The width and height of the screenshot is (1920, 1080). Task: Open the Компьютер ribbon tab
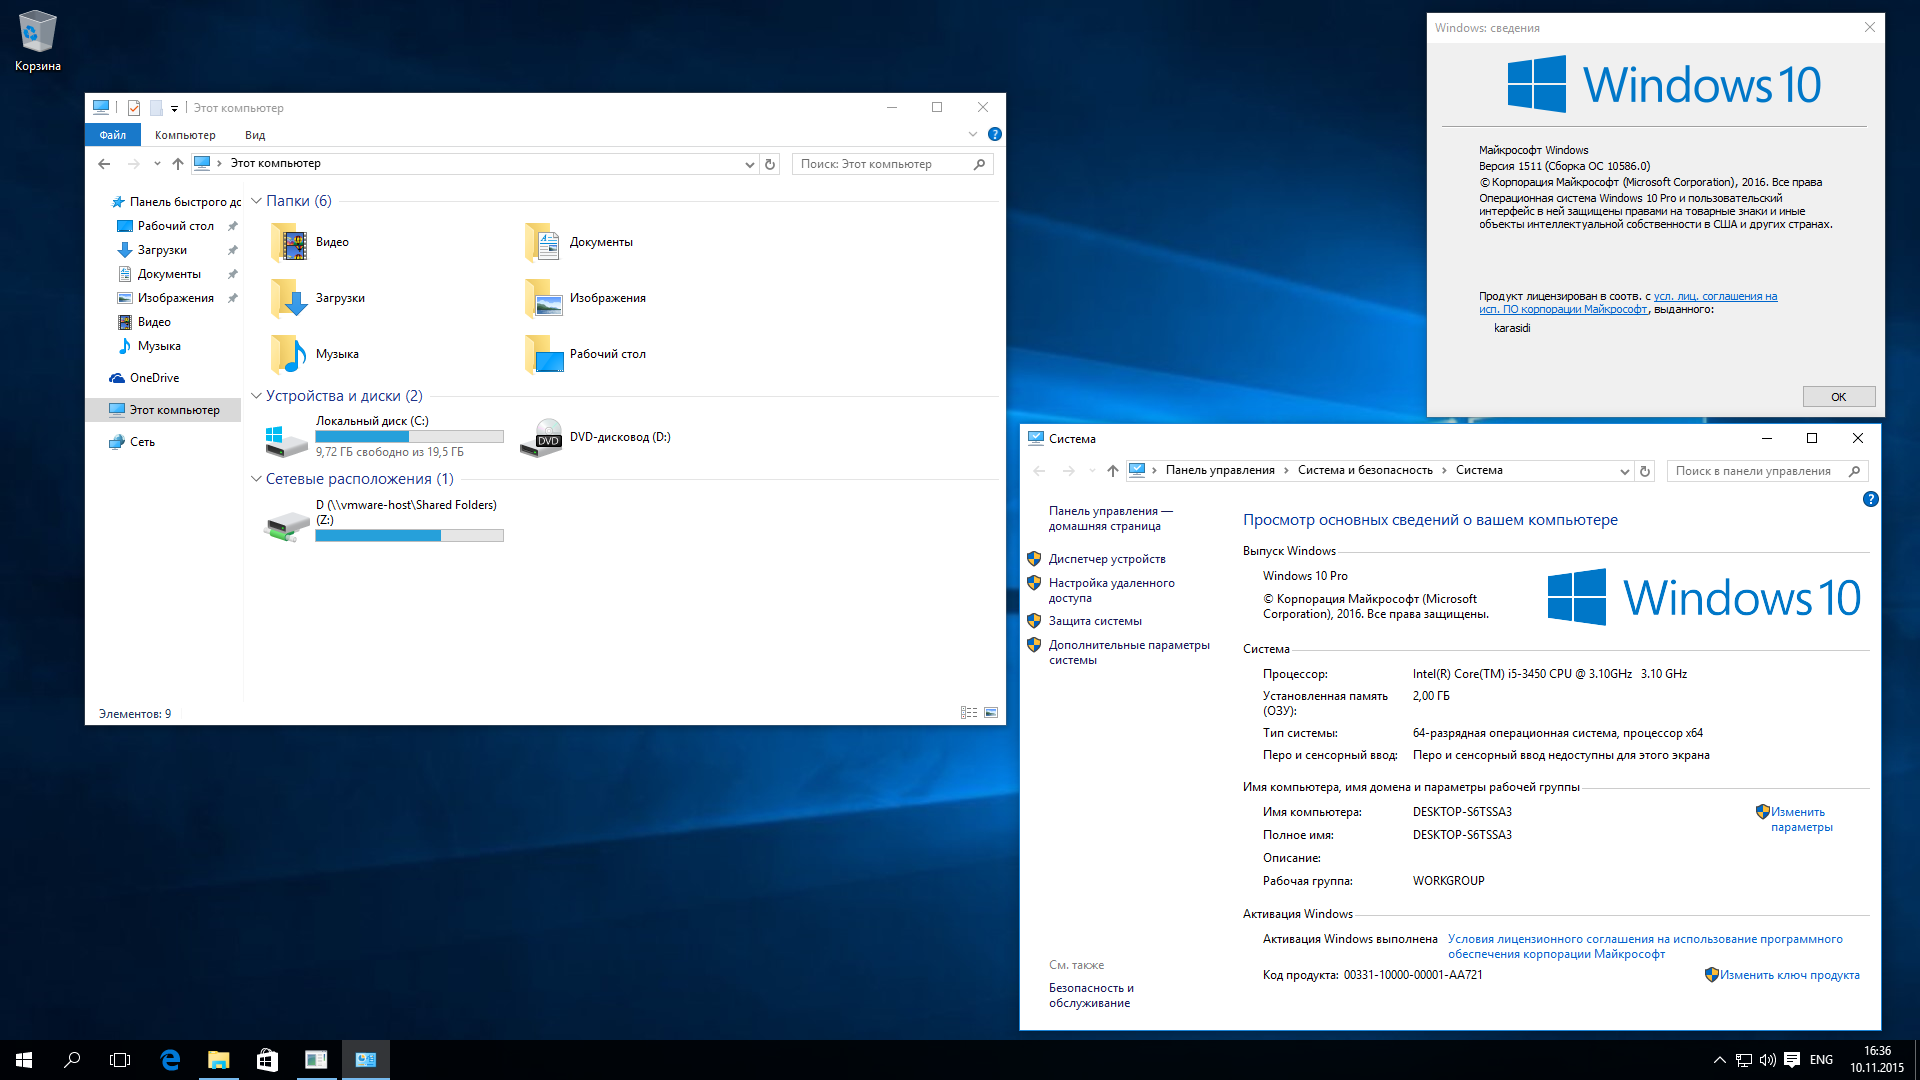click(185, 135)
